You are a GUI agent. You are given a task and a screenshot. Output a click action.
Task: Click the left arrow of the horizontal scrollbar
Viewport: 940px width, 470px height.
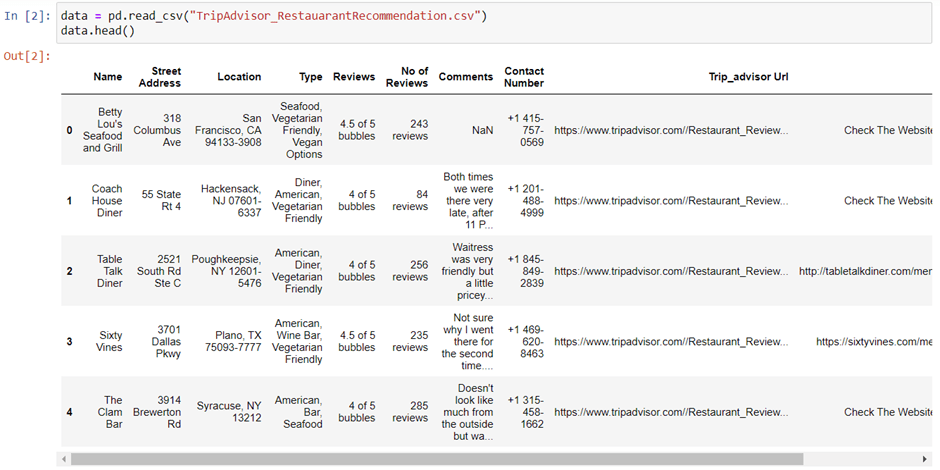[62, 459]
